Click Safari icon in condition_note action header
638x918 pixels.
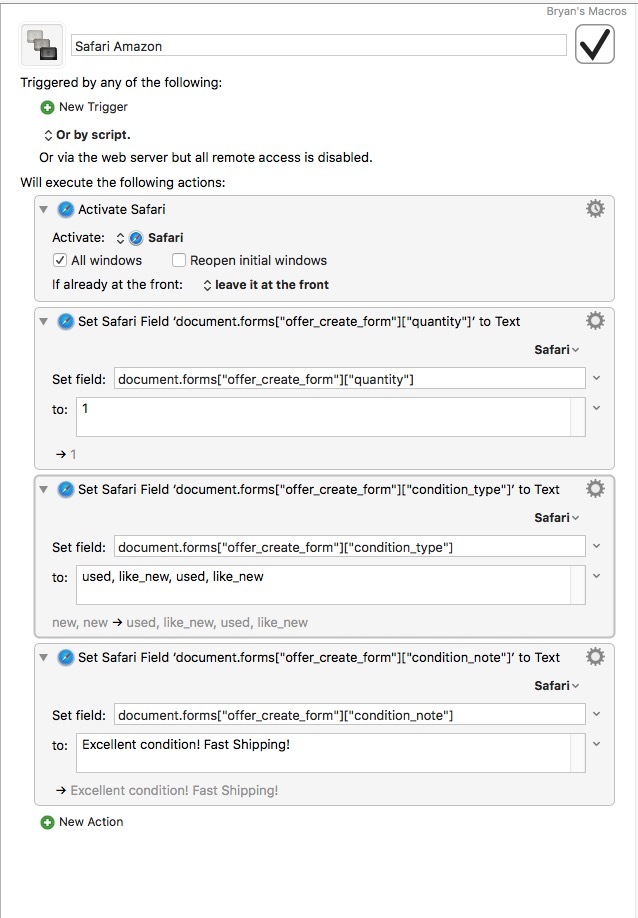[66, 657]
